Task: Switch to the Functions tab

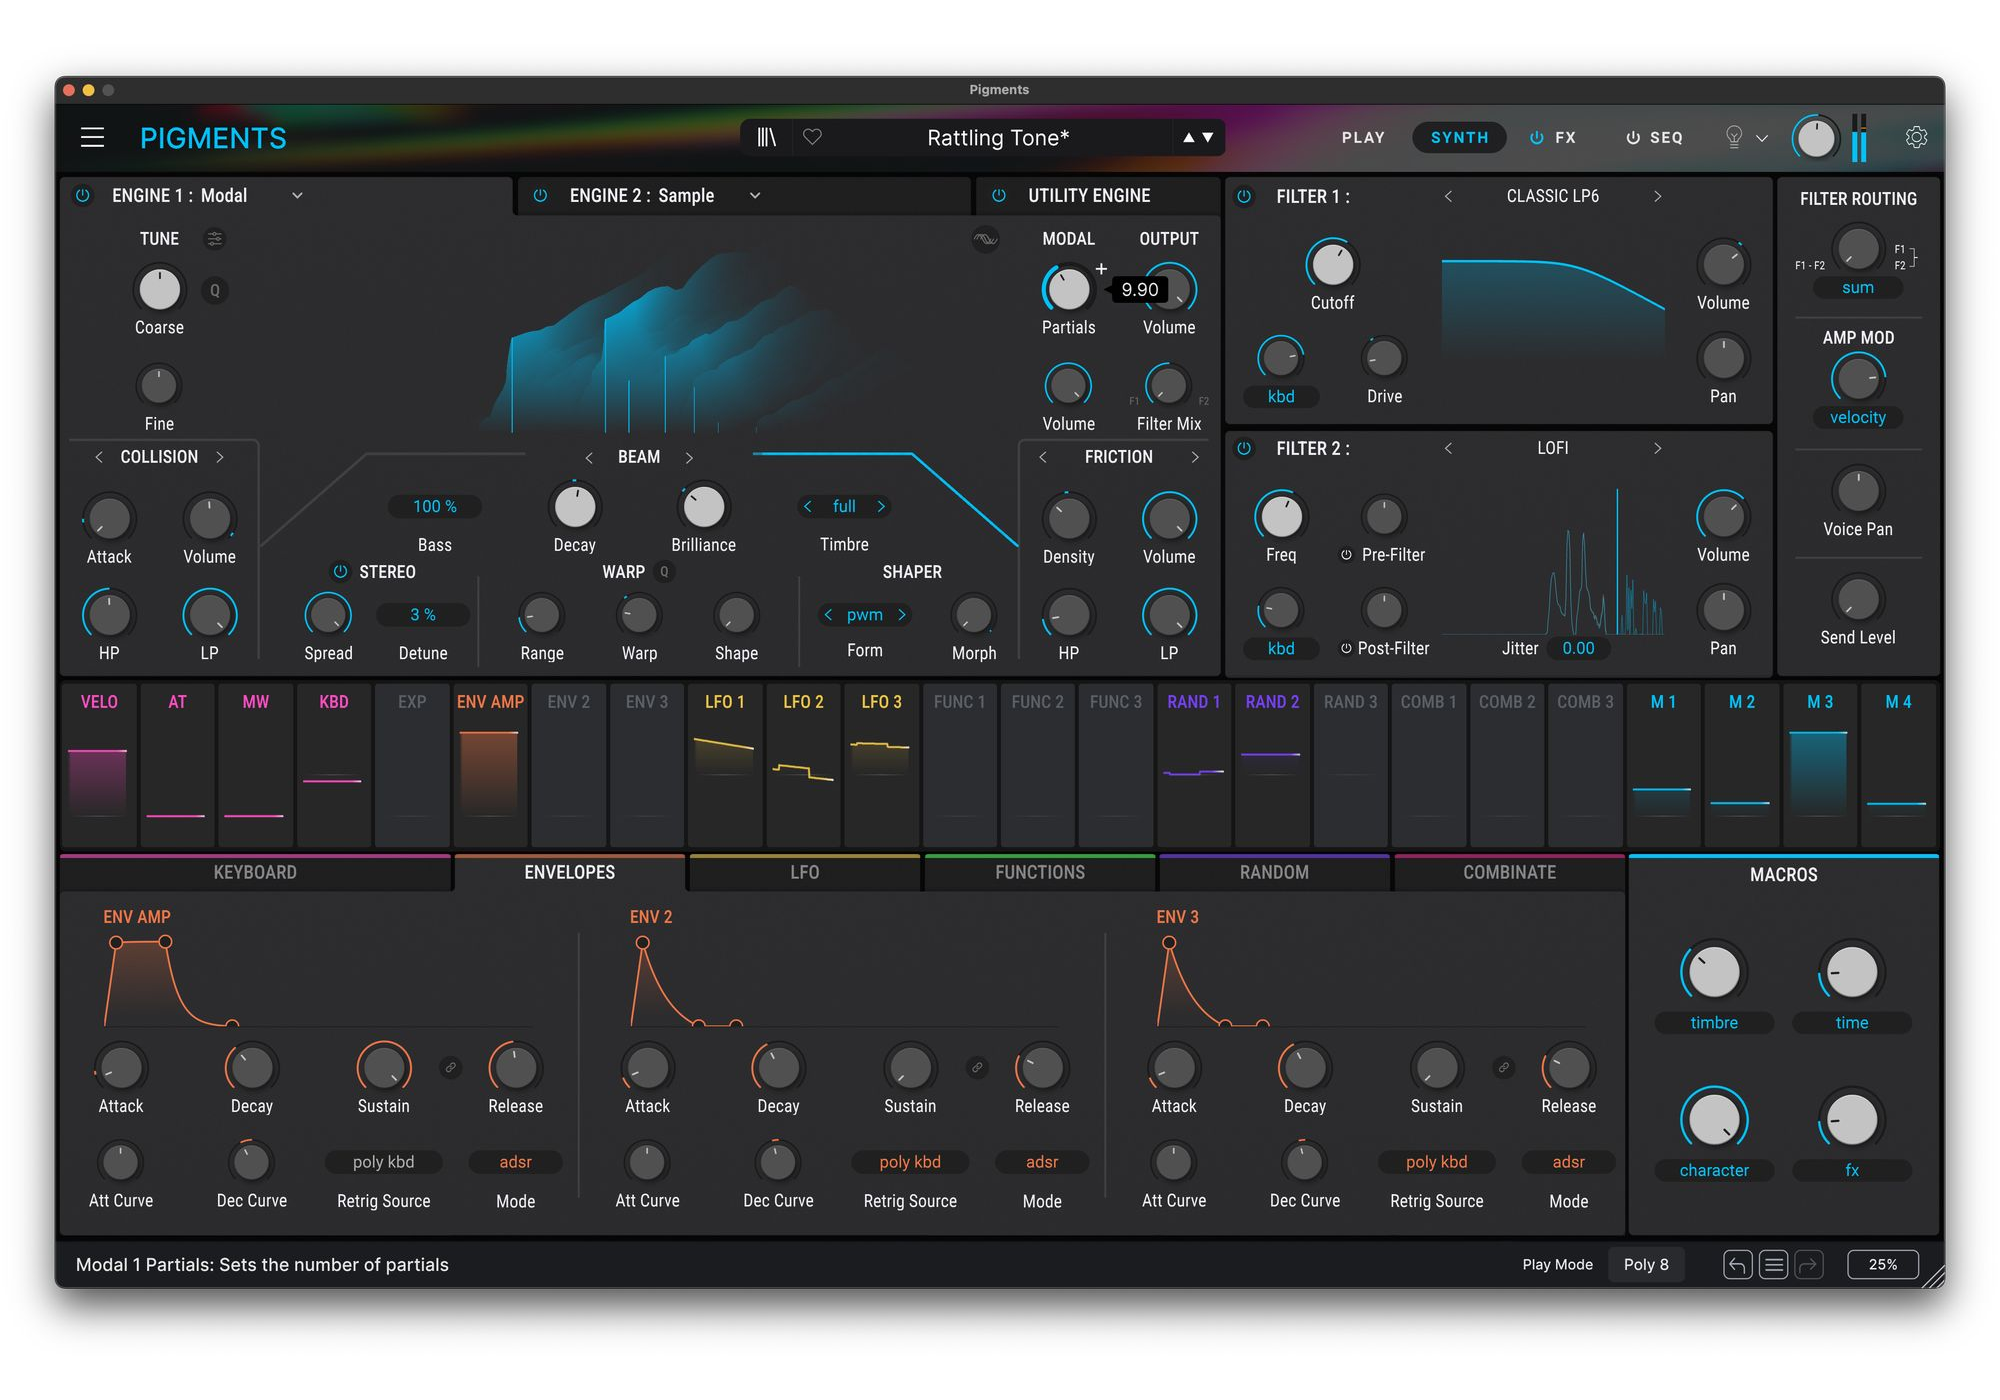Action: 1040,872
